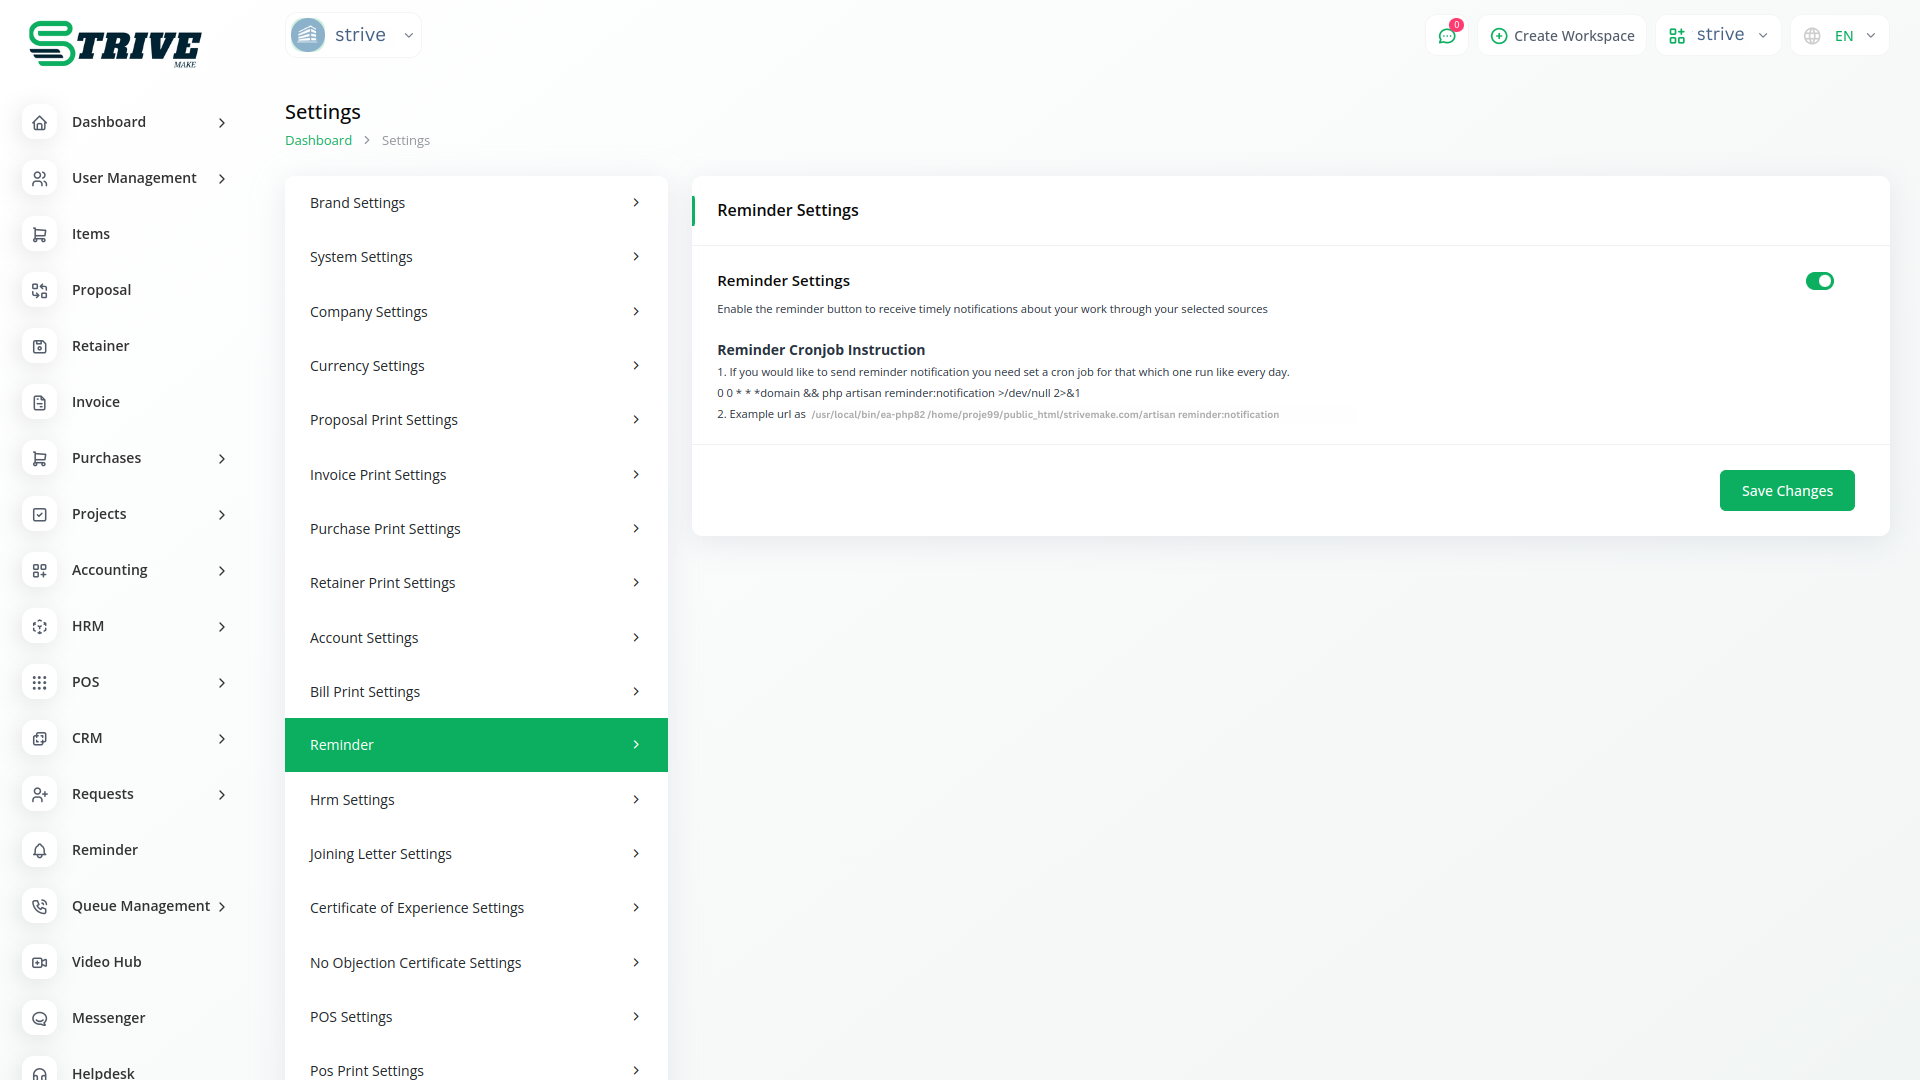Click the chat messages icon in header
The image size is (1920, 1080).
click(x=1446, y=36)
